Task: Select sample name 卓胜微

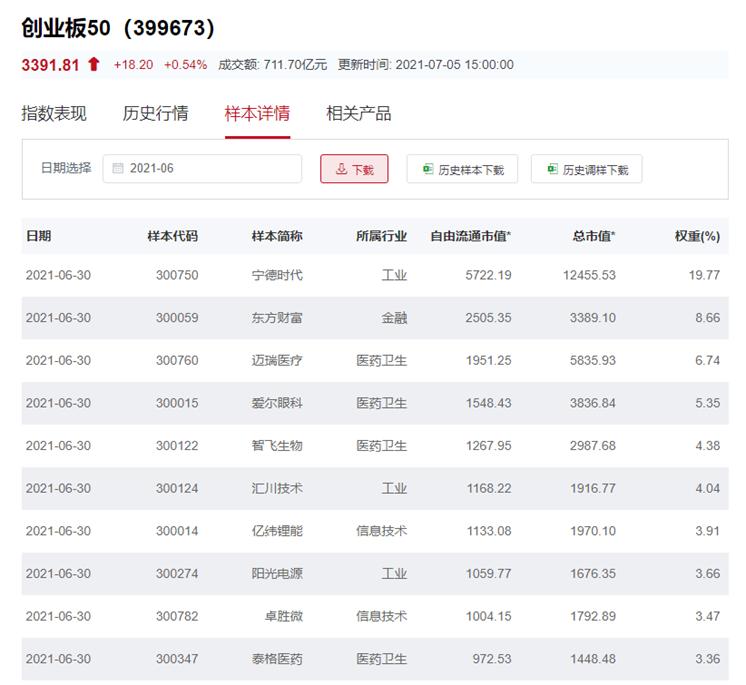Action: pos(284,616)
